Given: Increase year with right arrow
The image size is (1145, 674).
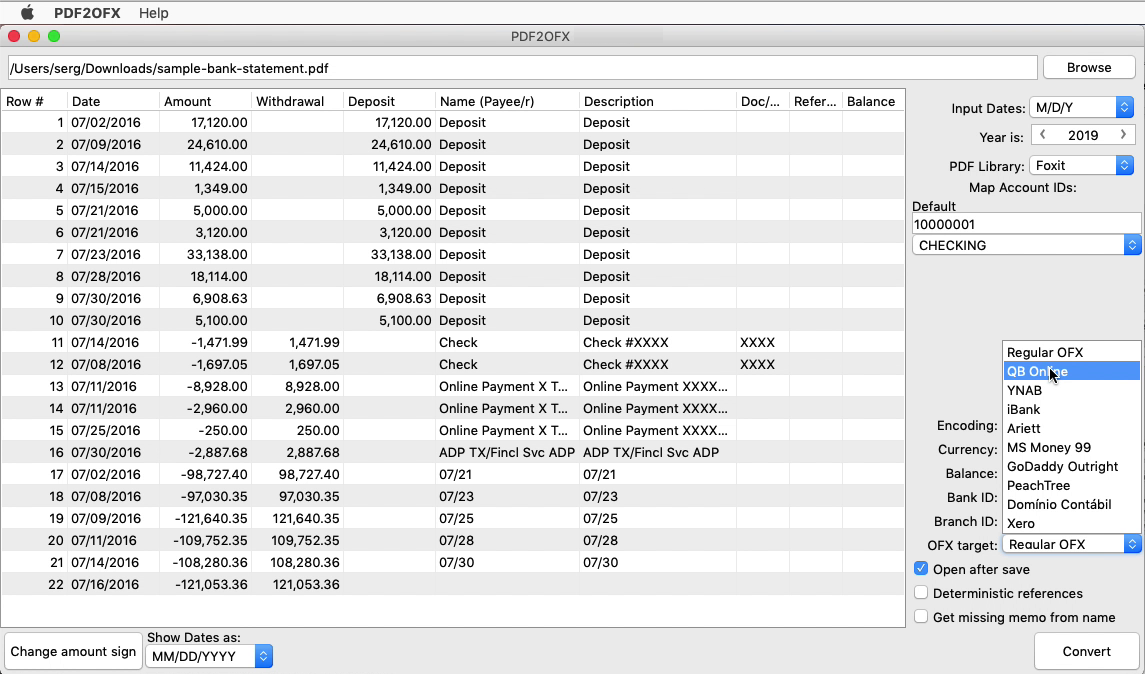Looking at the screenshot, I should click(x=1123, y=134).
